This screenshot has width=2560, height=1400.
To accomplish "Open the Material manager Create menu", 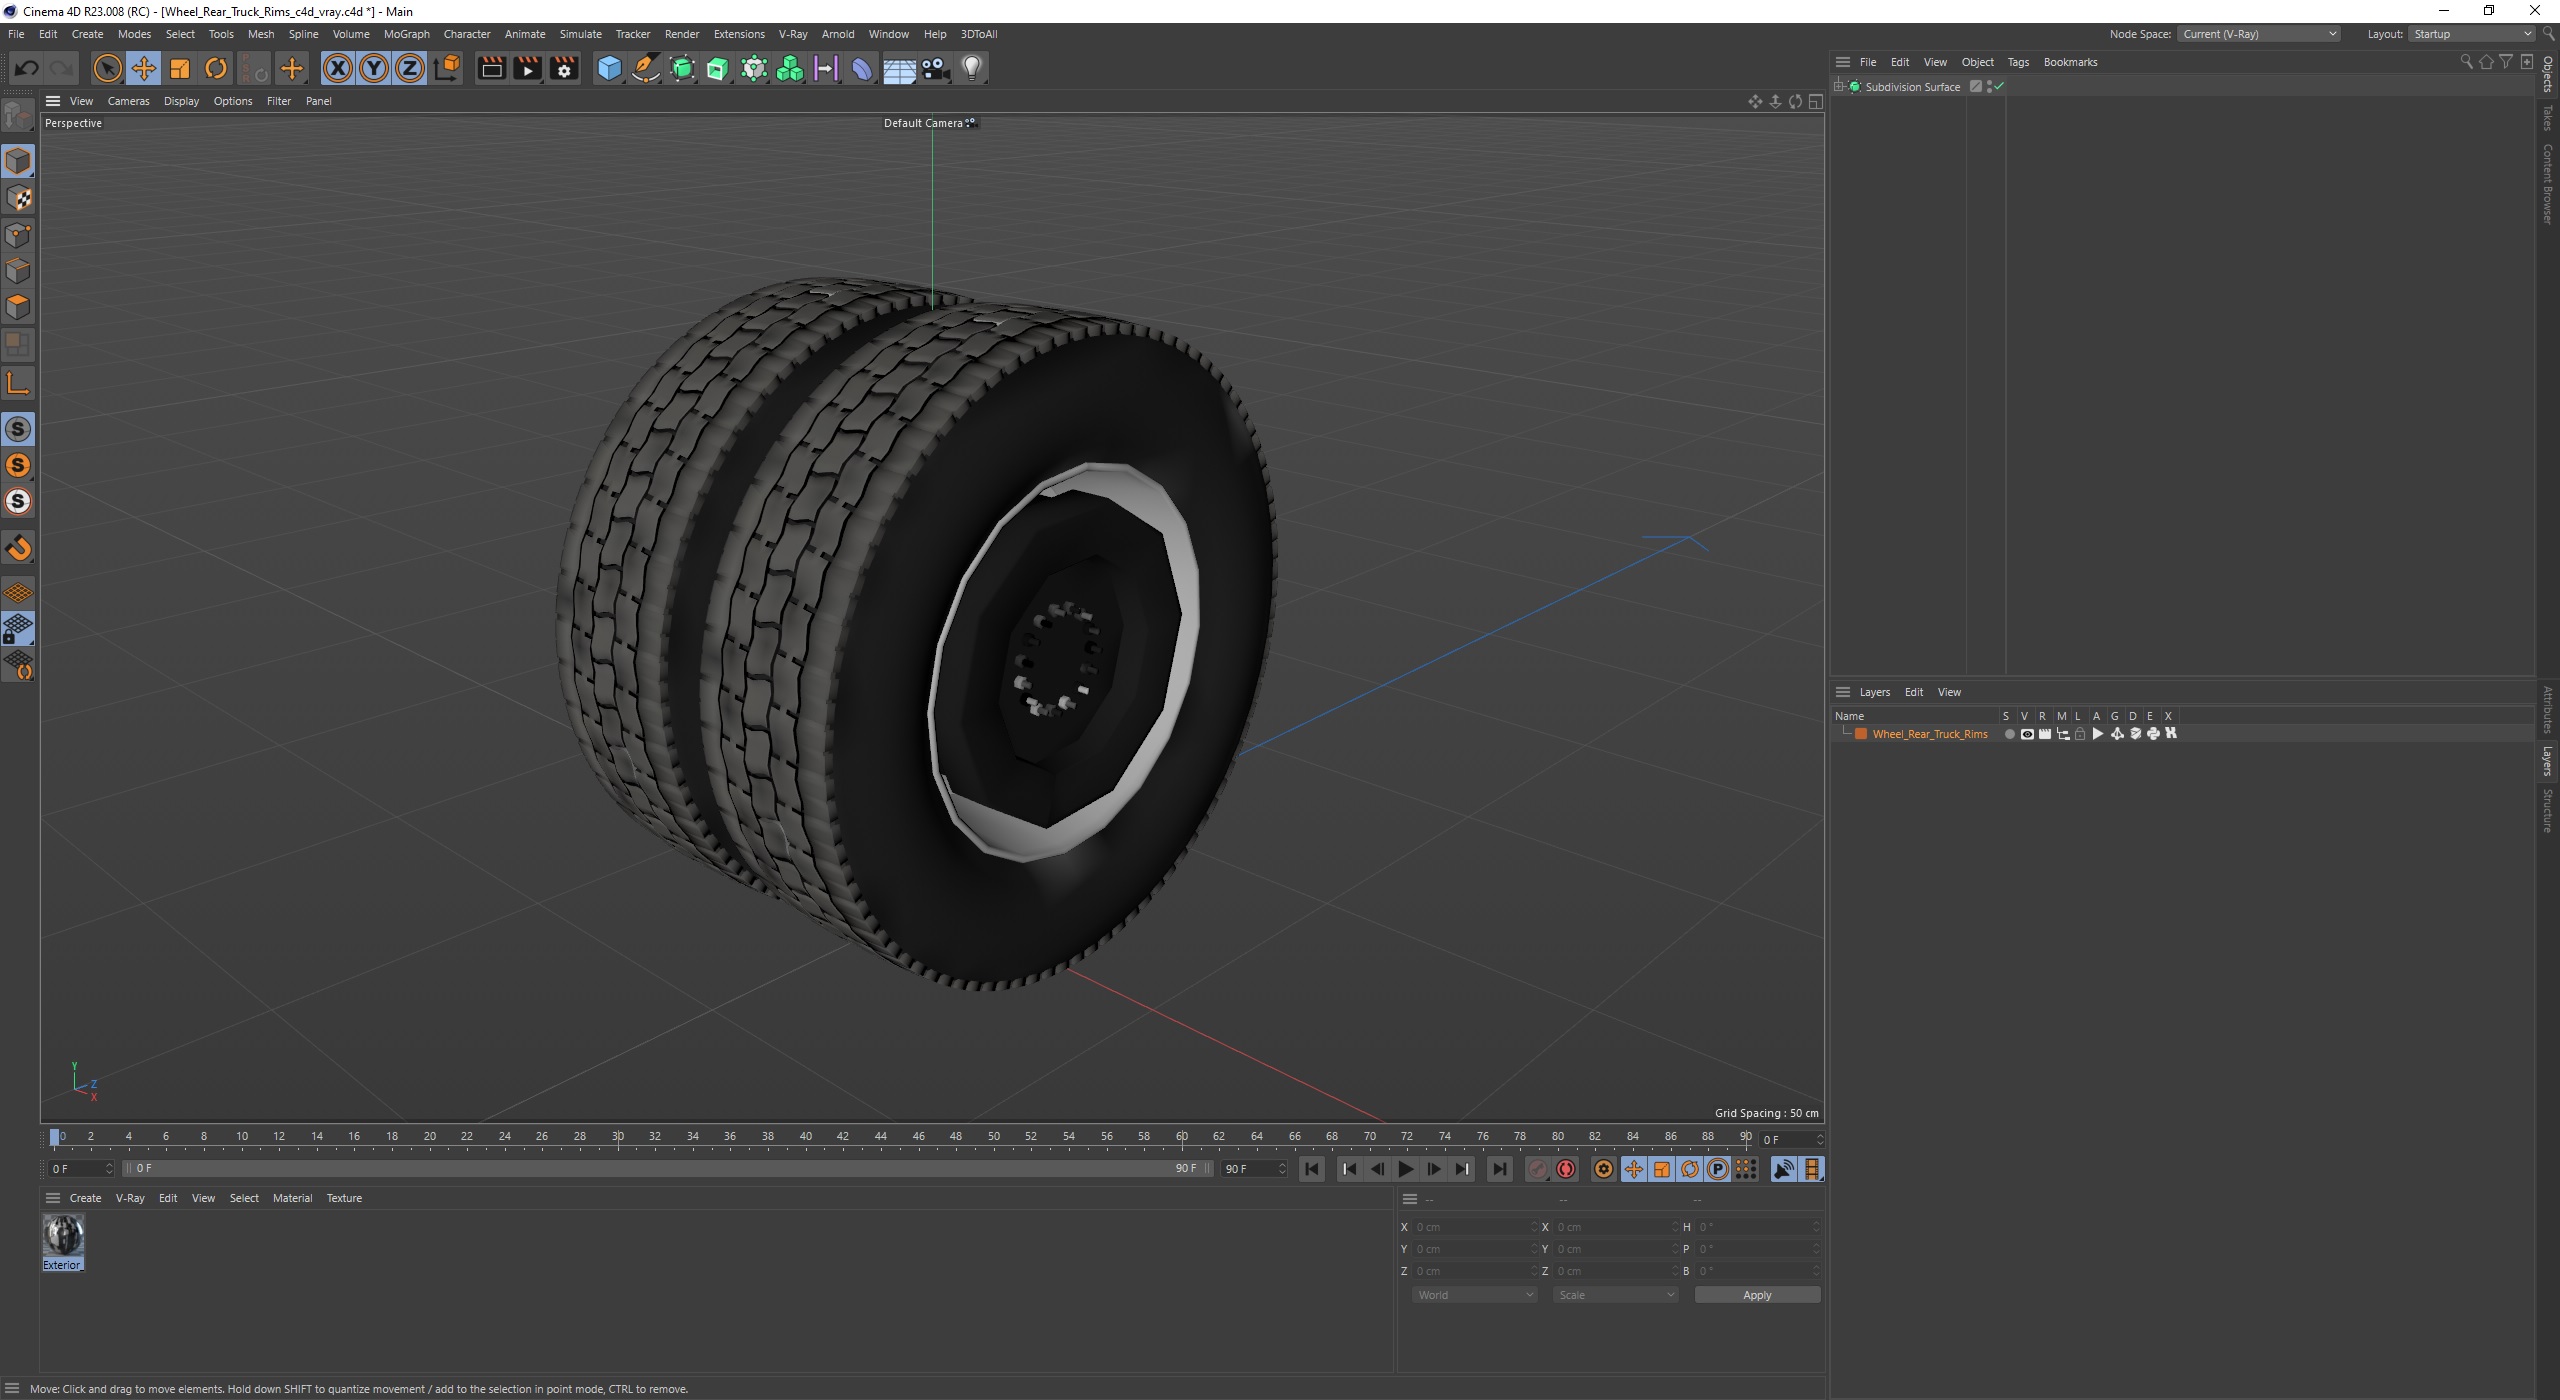I will tap(85, 1198).
